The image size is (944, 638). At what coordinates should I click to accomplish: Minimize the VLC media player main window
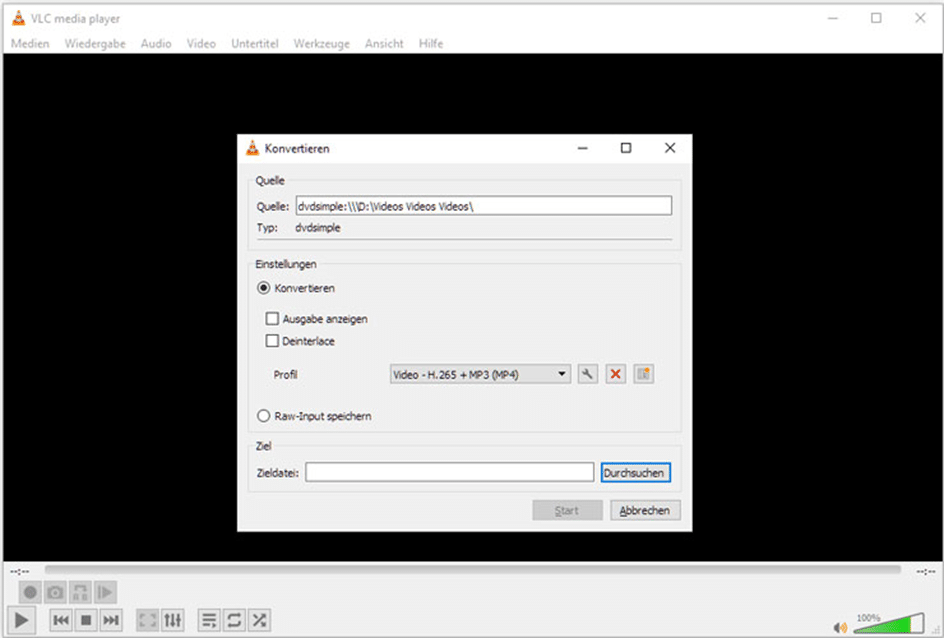click(833, 18)
